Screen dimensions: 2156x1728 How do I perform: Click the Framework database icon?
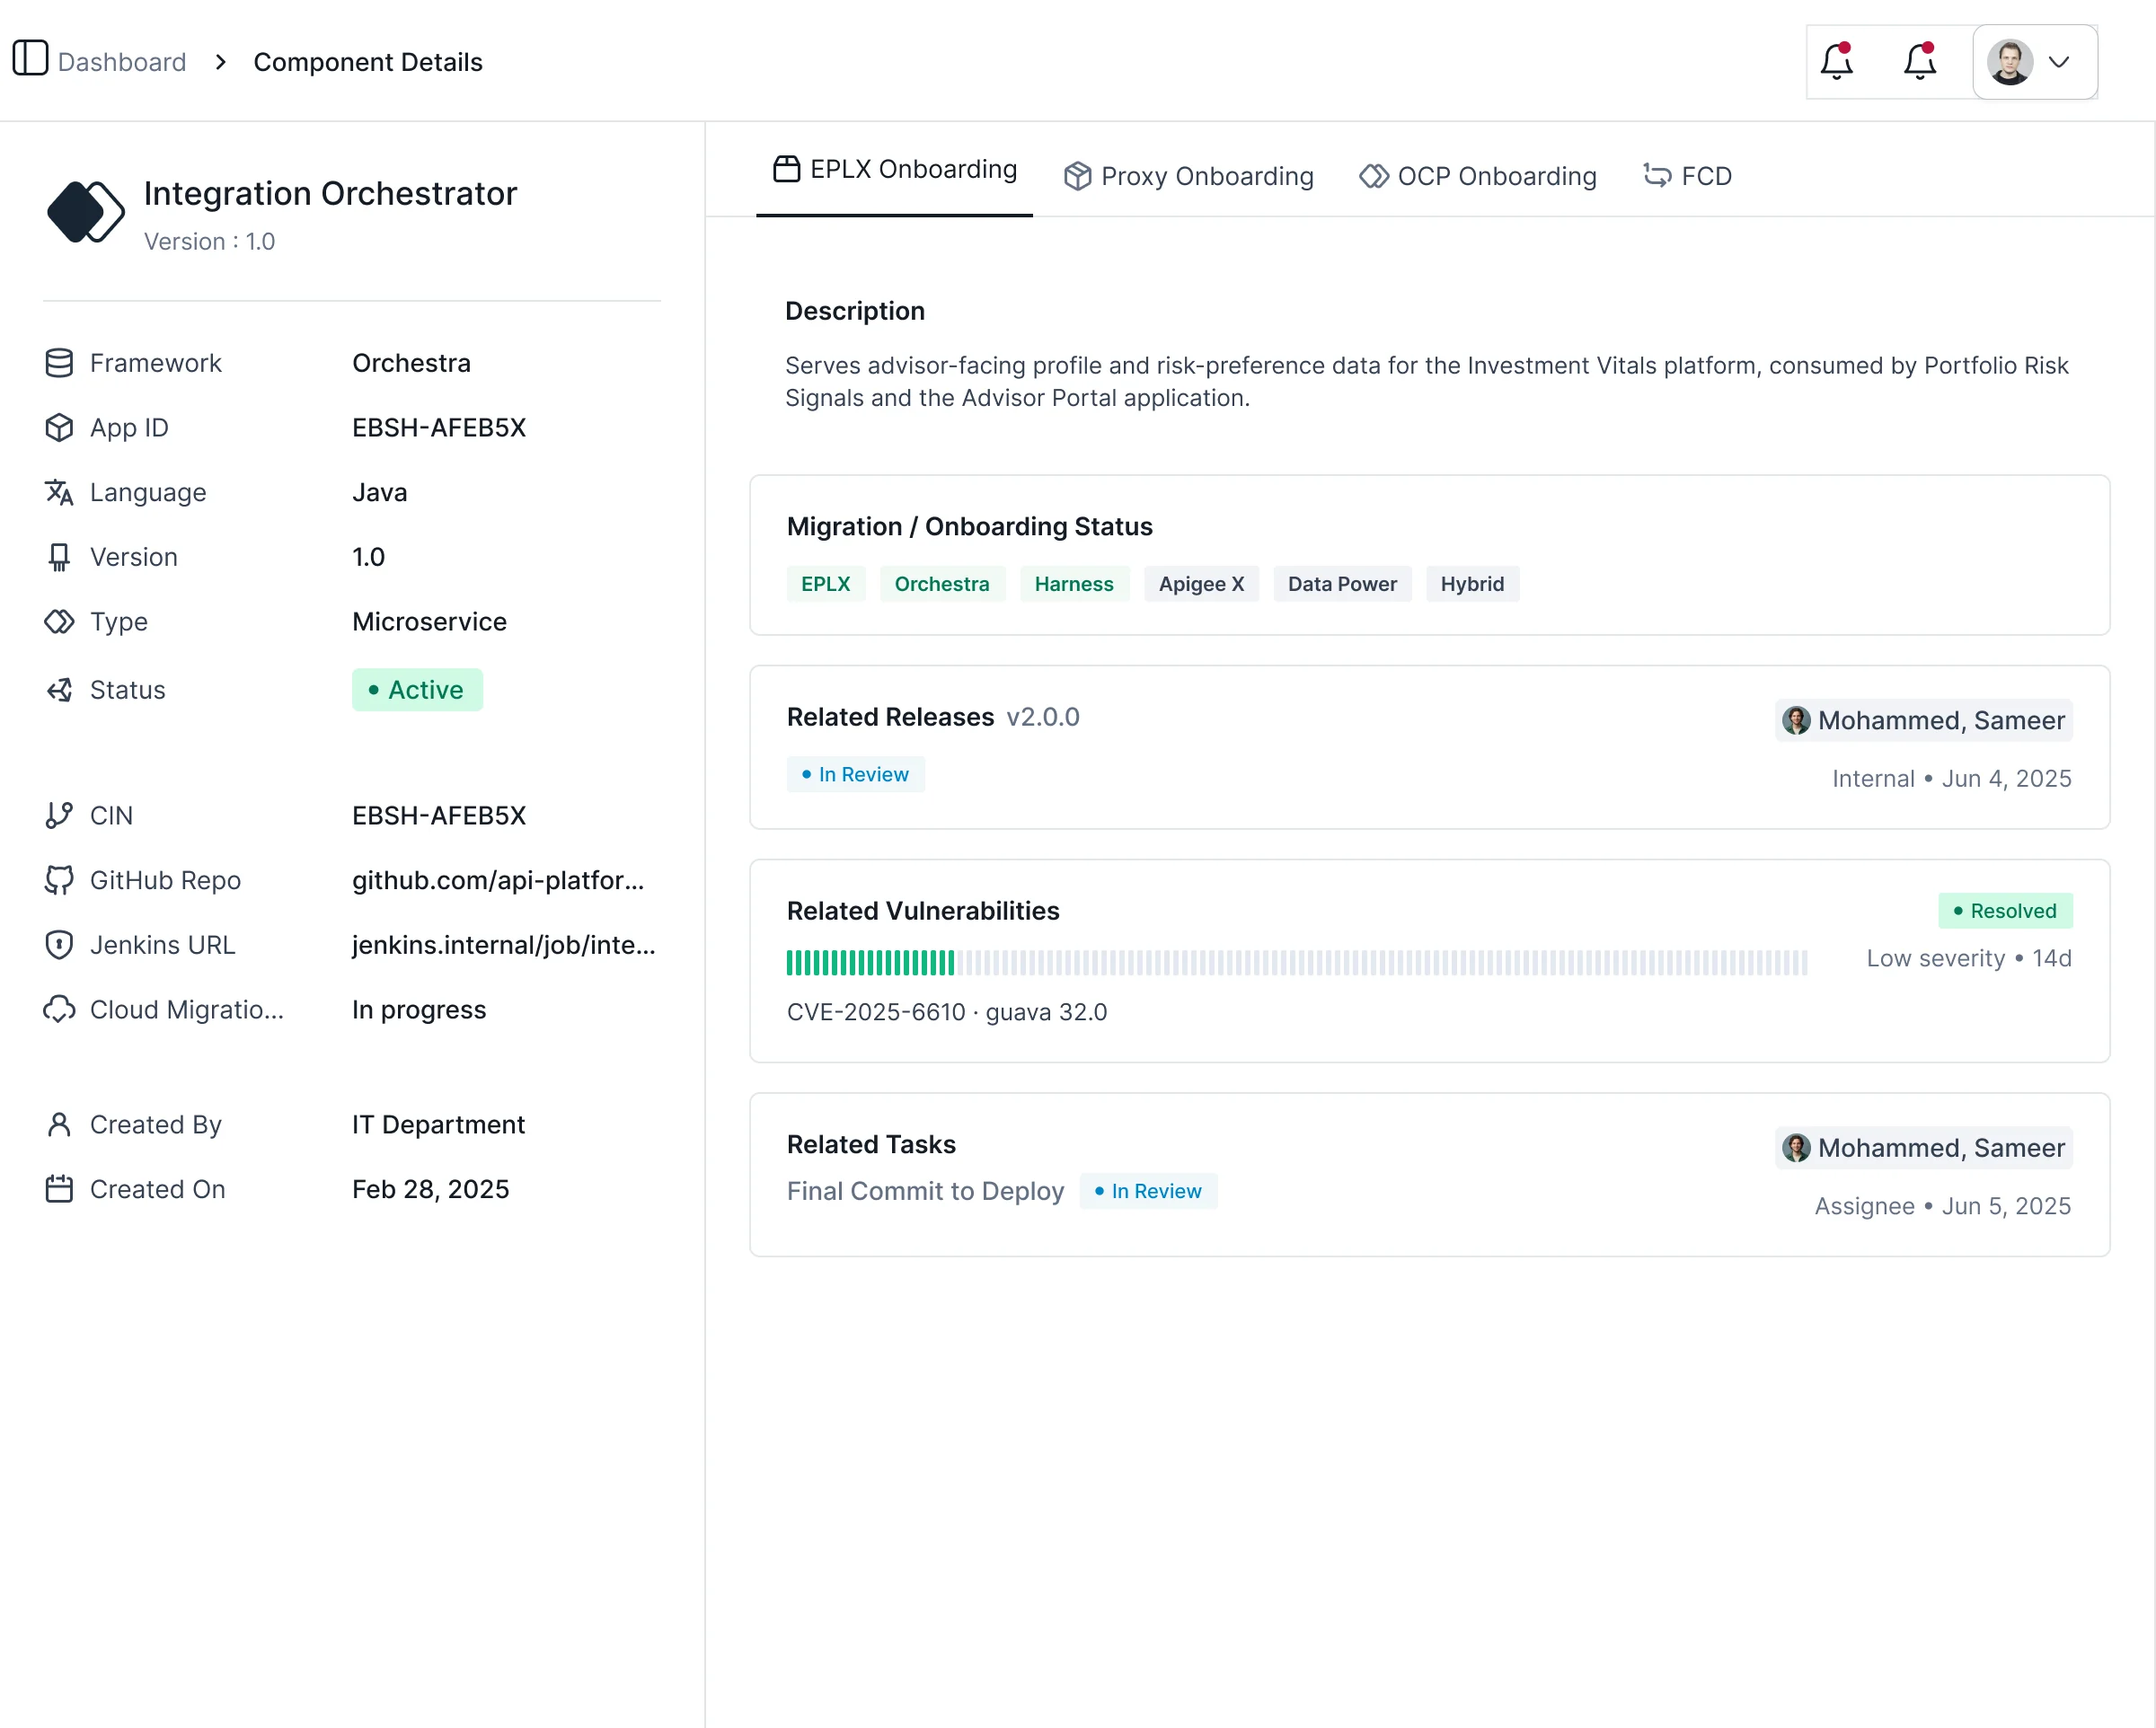pyautogui.click(x=59, y=363)
